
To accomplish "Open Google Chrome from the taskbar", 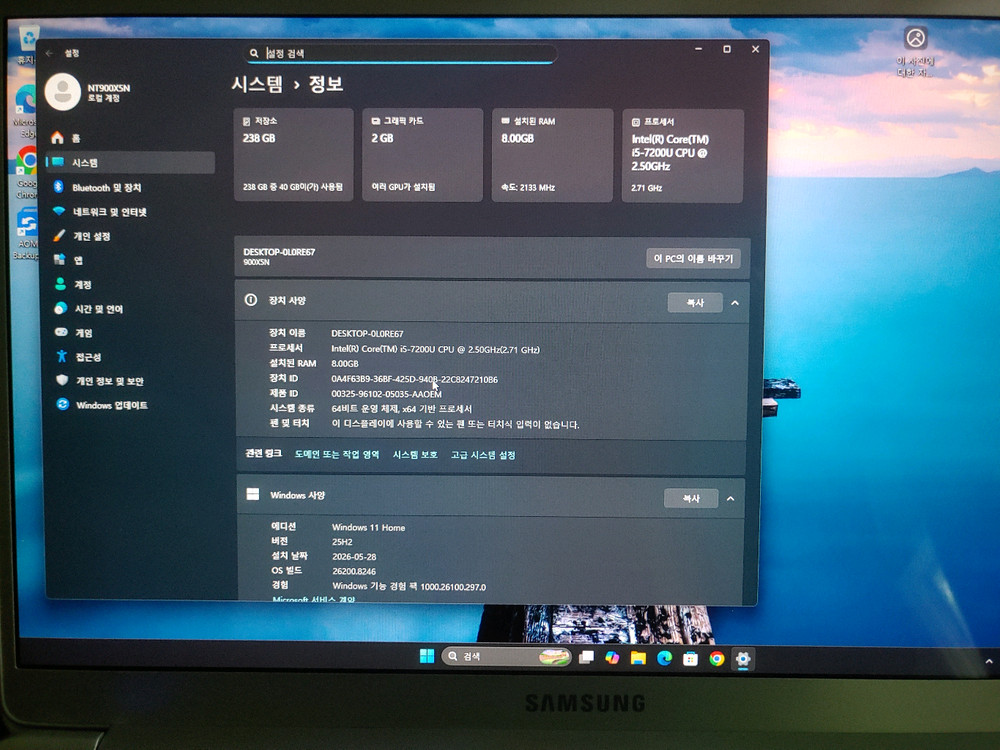I will pos(717,659).
